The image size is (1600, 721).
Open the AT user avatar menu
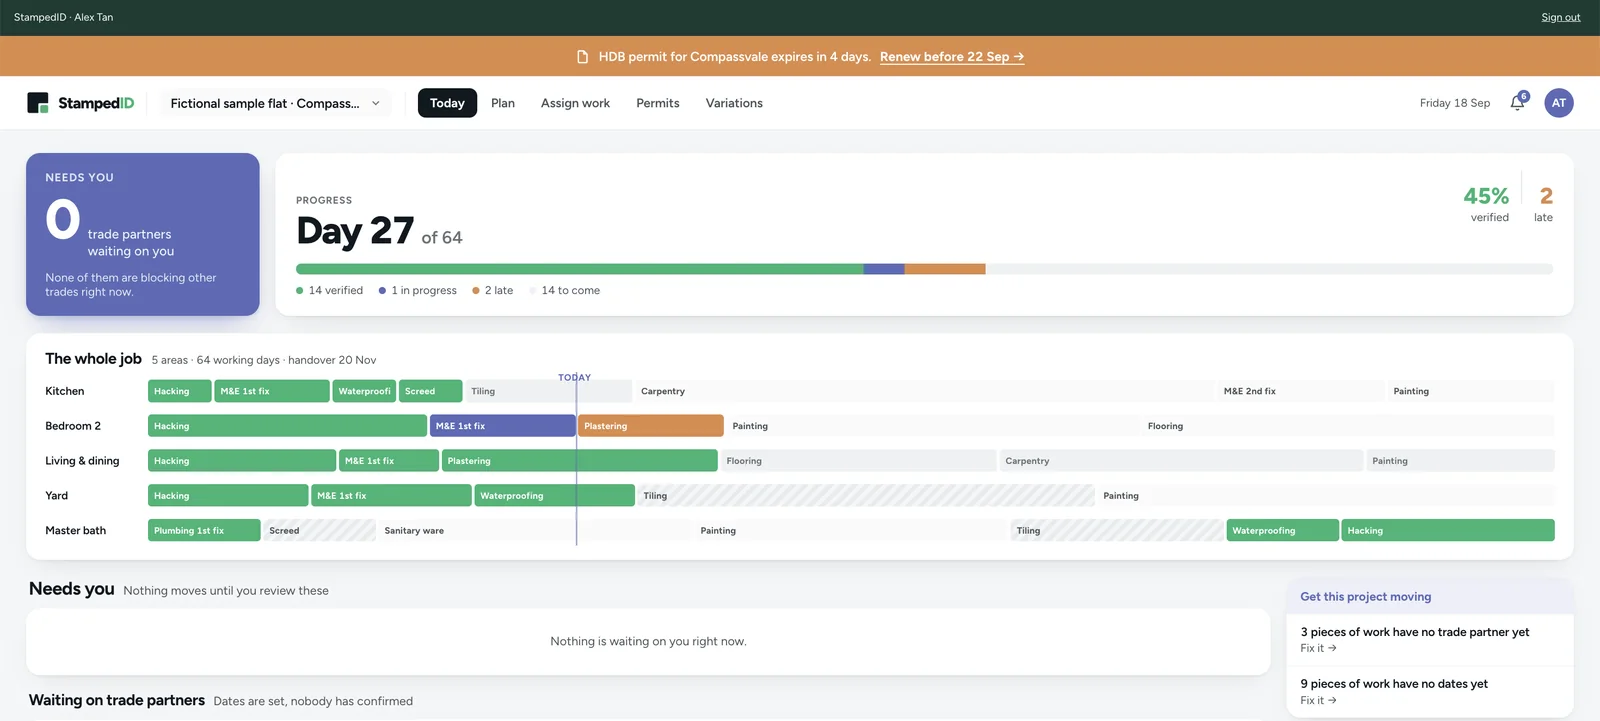(1558, 103)
